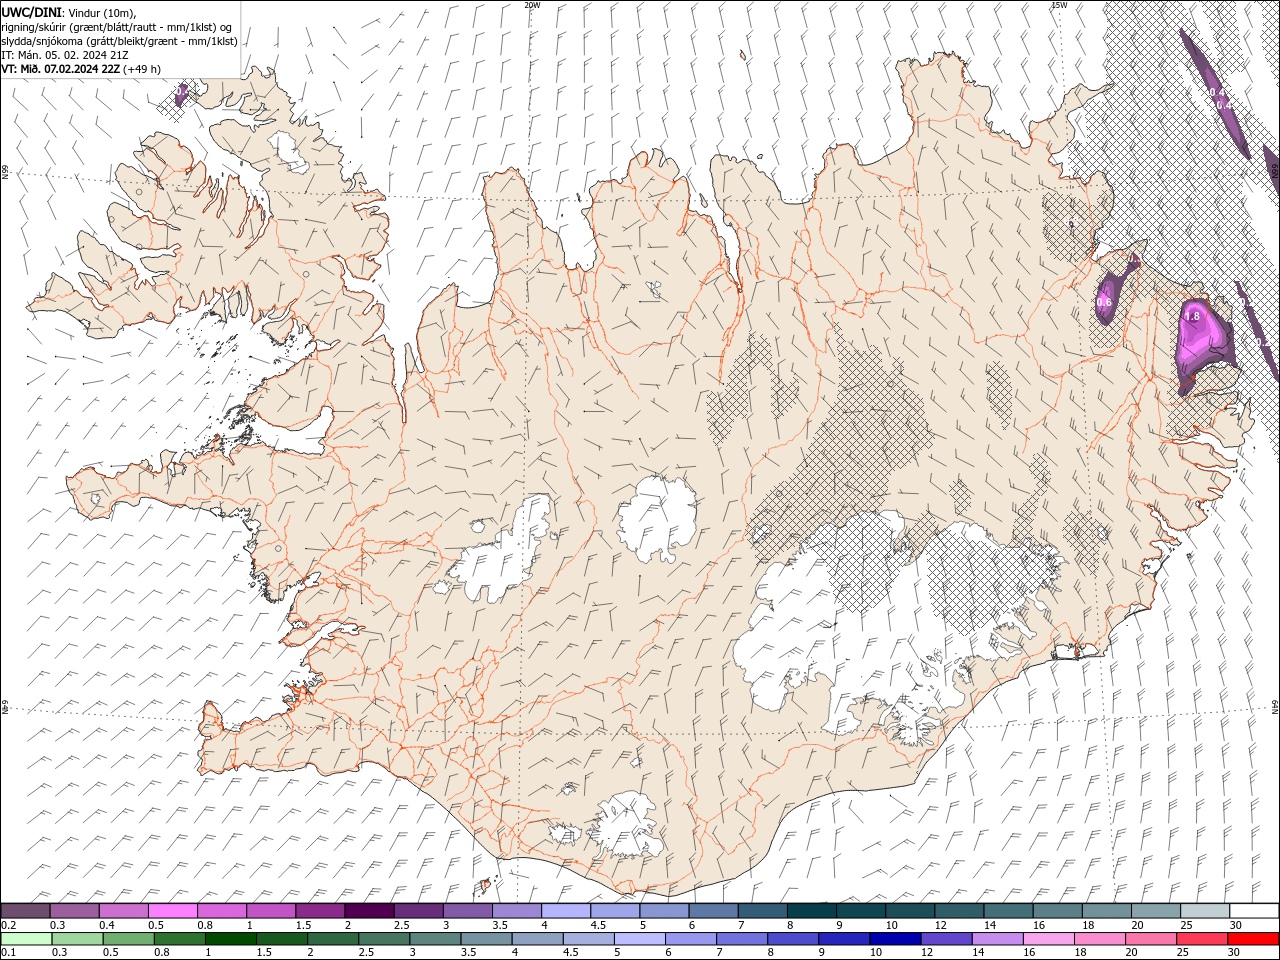The width and height of the screenshot is (1280, 960).
Task: Choose upper legend swatch between 1.5 and 2
Action: [320, 911]
